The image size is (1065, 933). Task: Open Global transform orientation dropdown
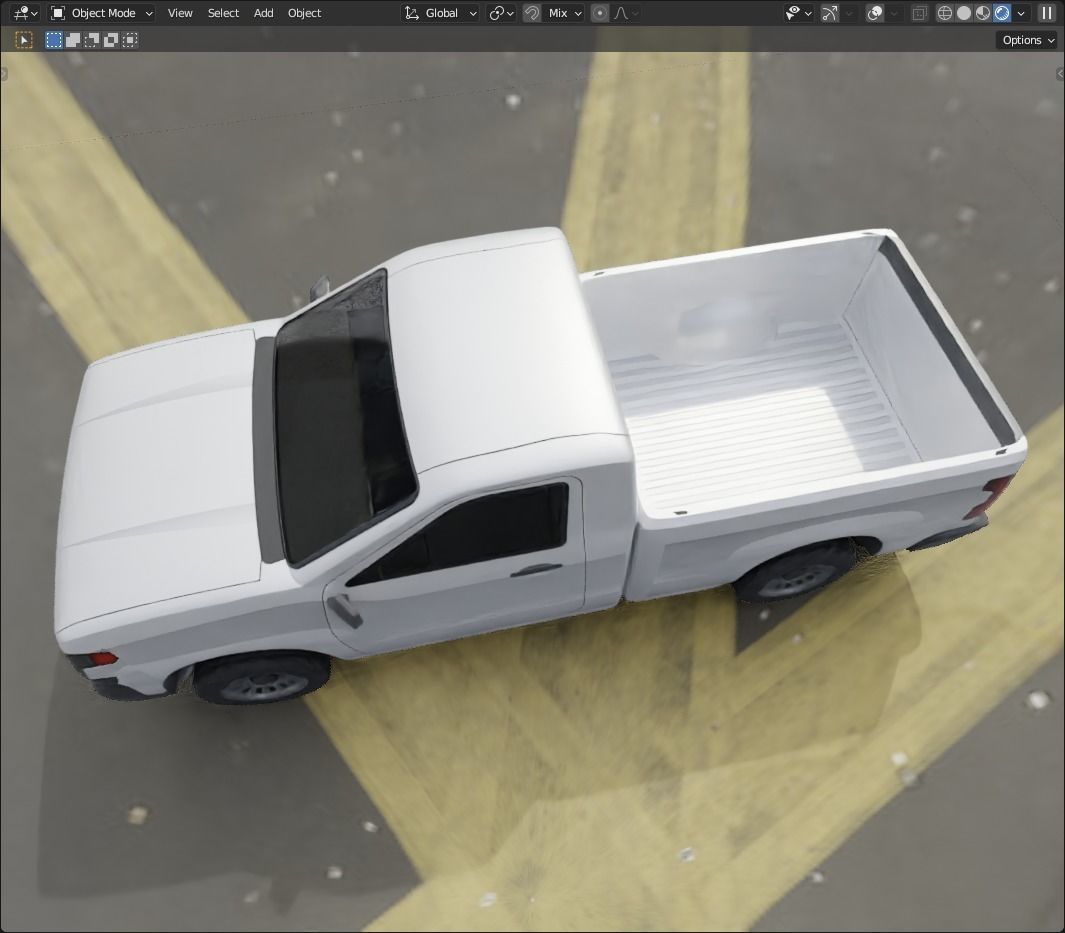pyautogui.click(x=441, y=13)
